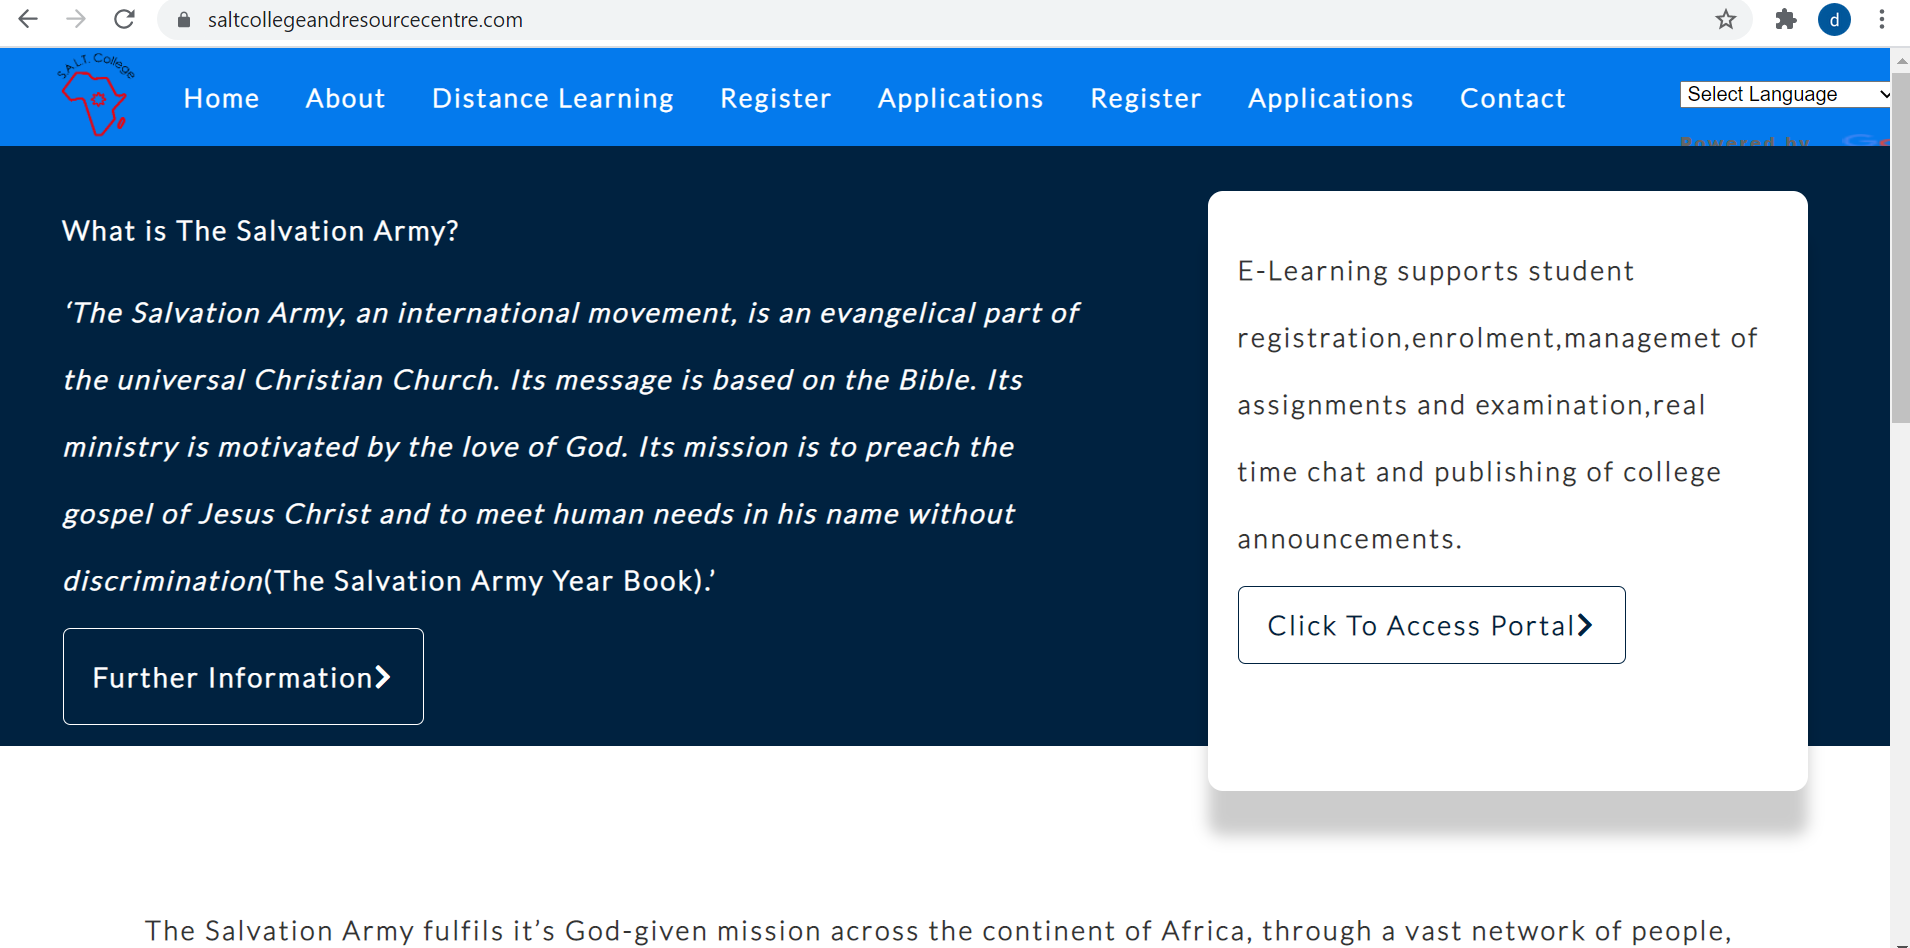Click the S.A.L.T. College Africa logo
The height and width of the screenshot is (948, 1910).
(96, 96)
